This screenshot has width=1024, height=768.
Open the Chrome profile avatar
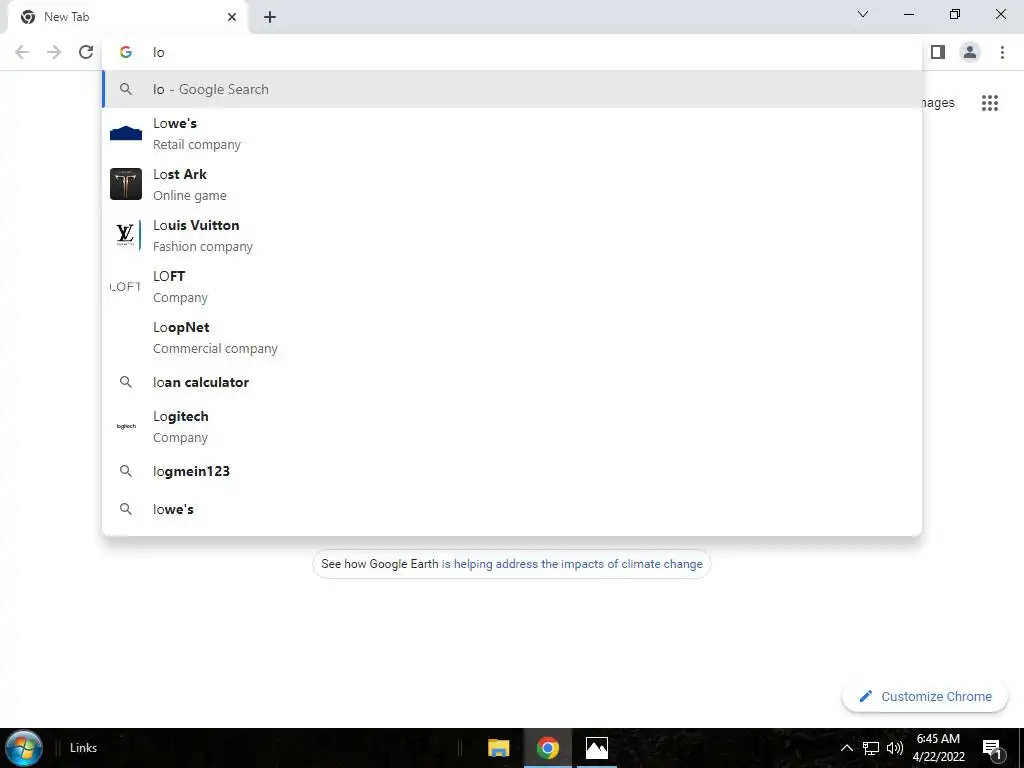click(970, 52)
